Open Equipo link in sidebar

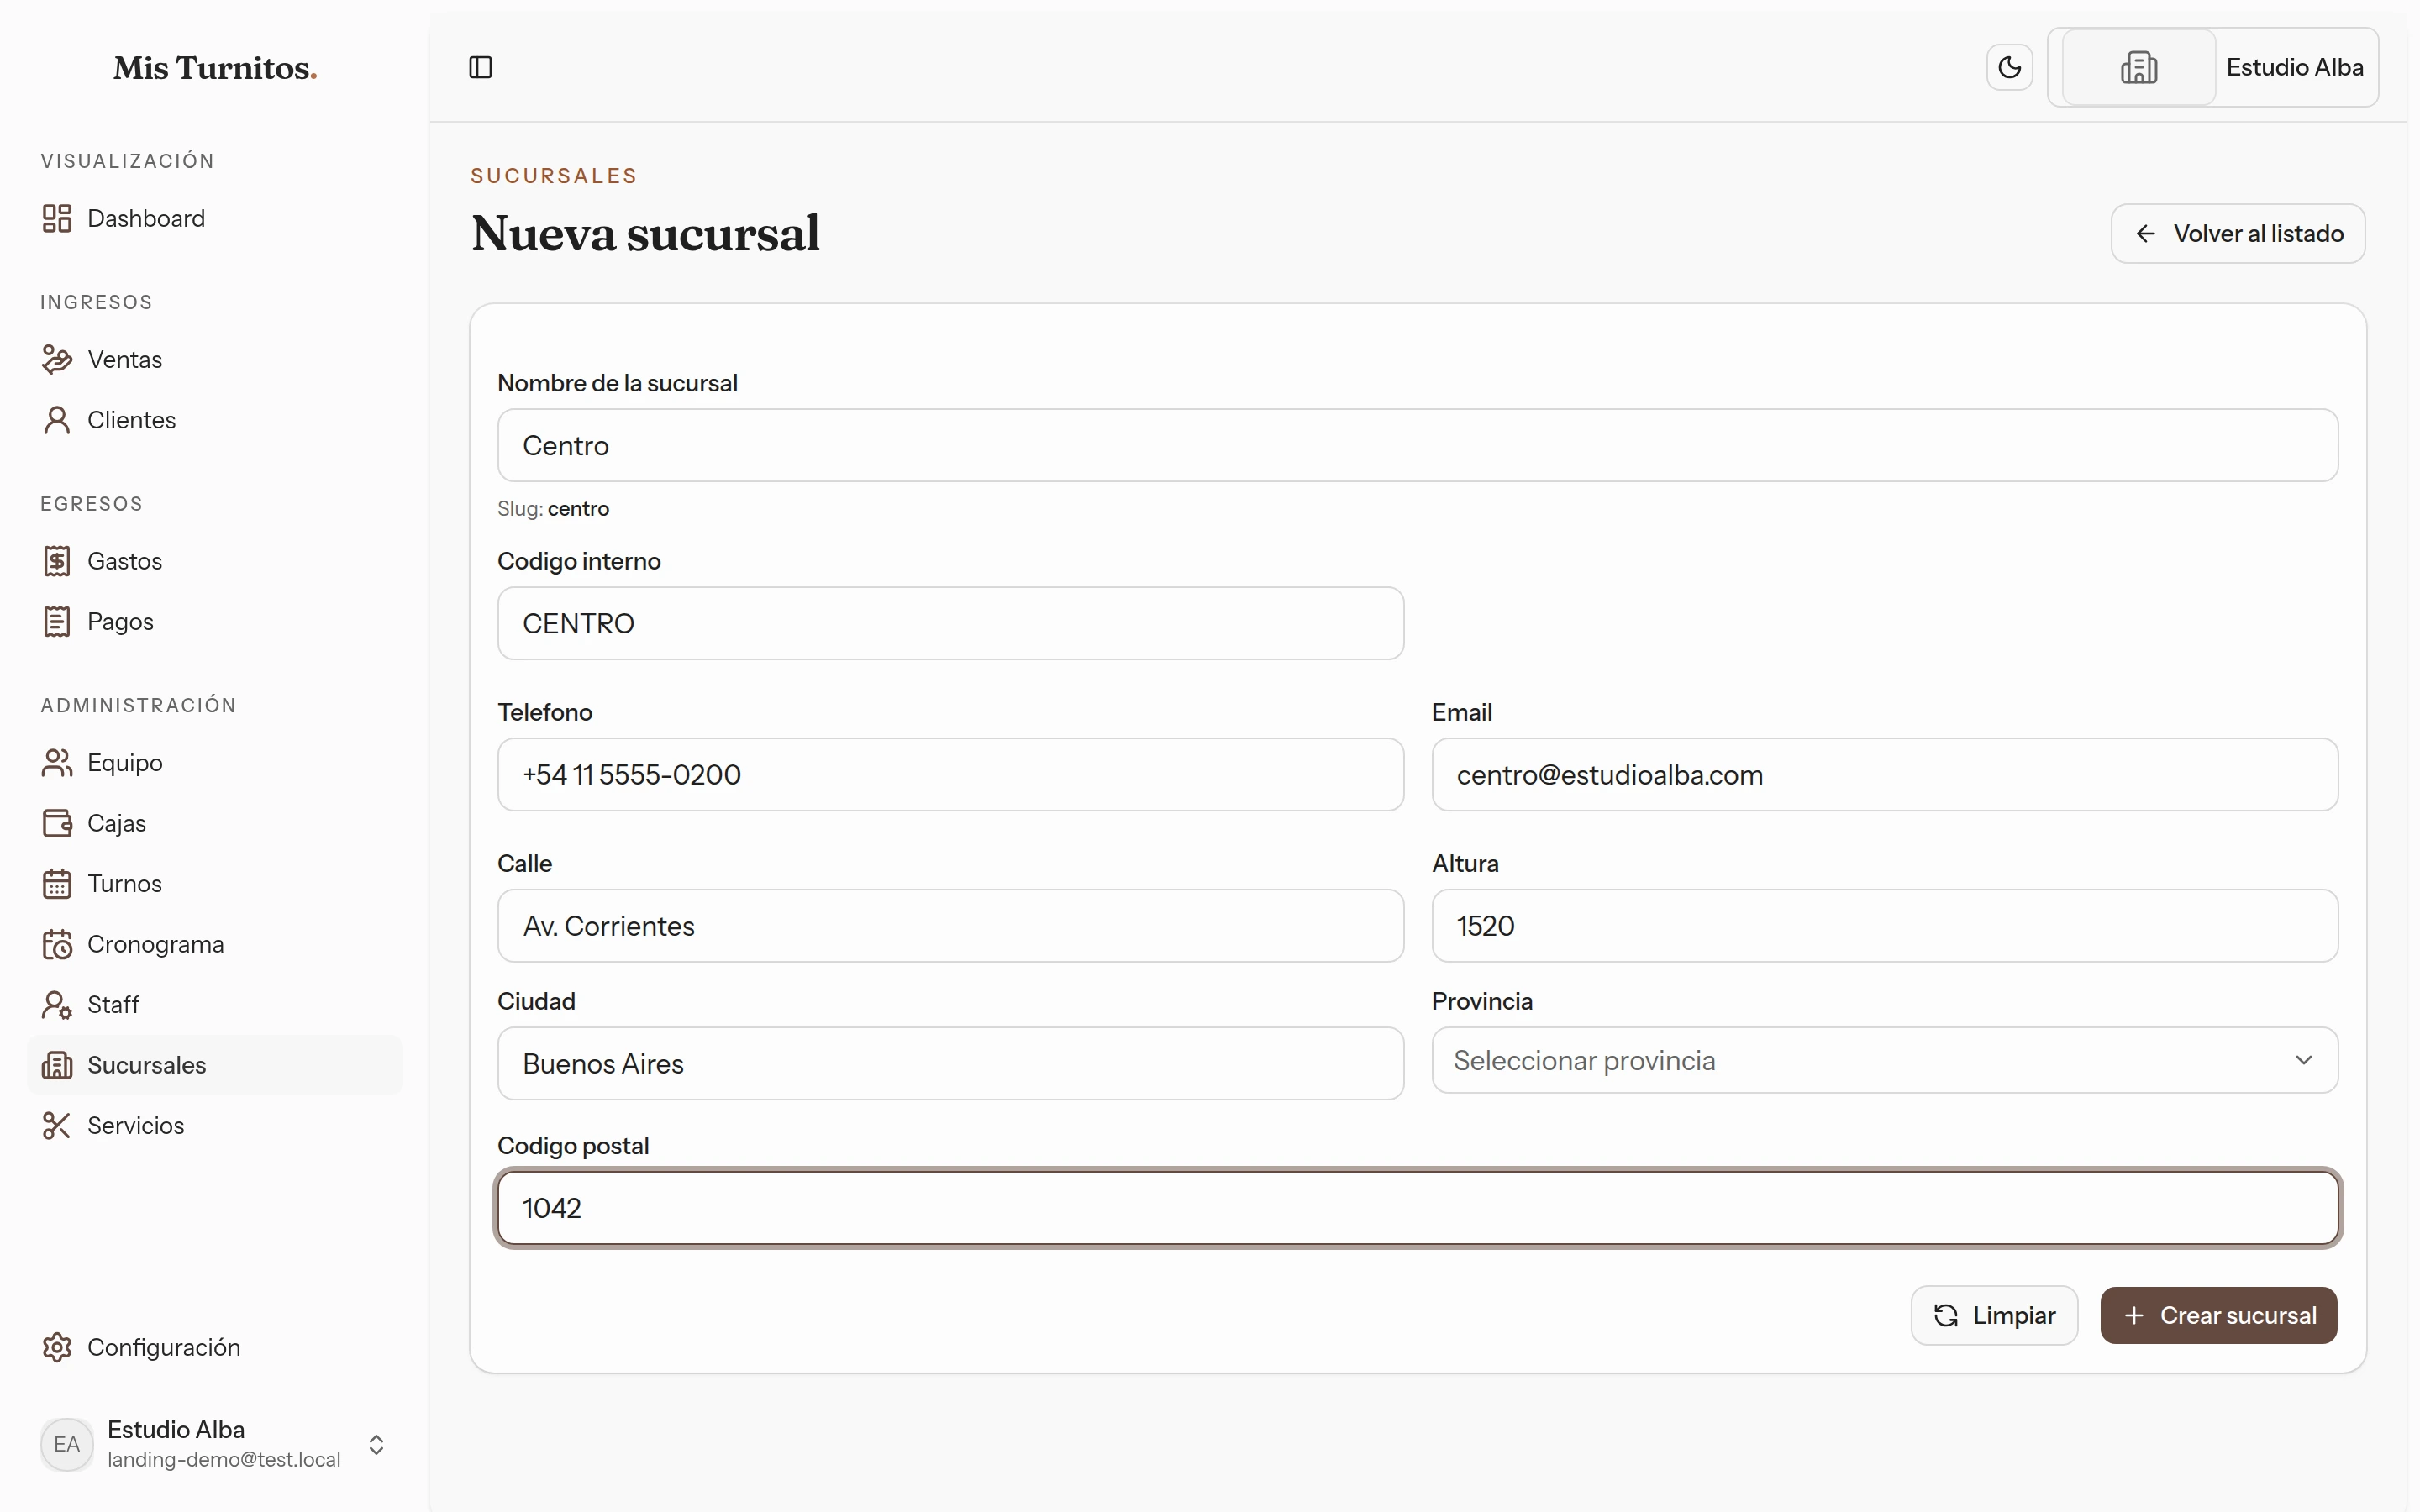click(x=215, y=762)
